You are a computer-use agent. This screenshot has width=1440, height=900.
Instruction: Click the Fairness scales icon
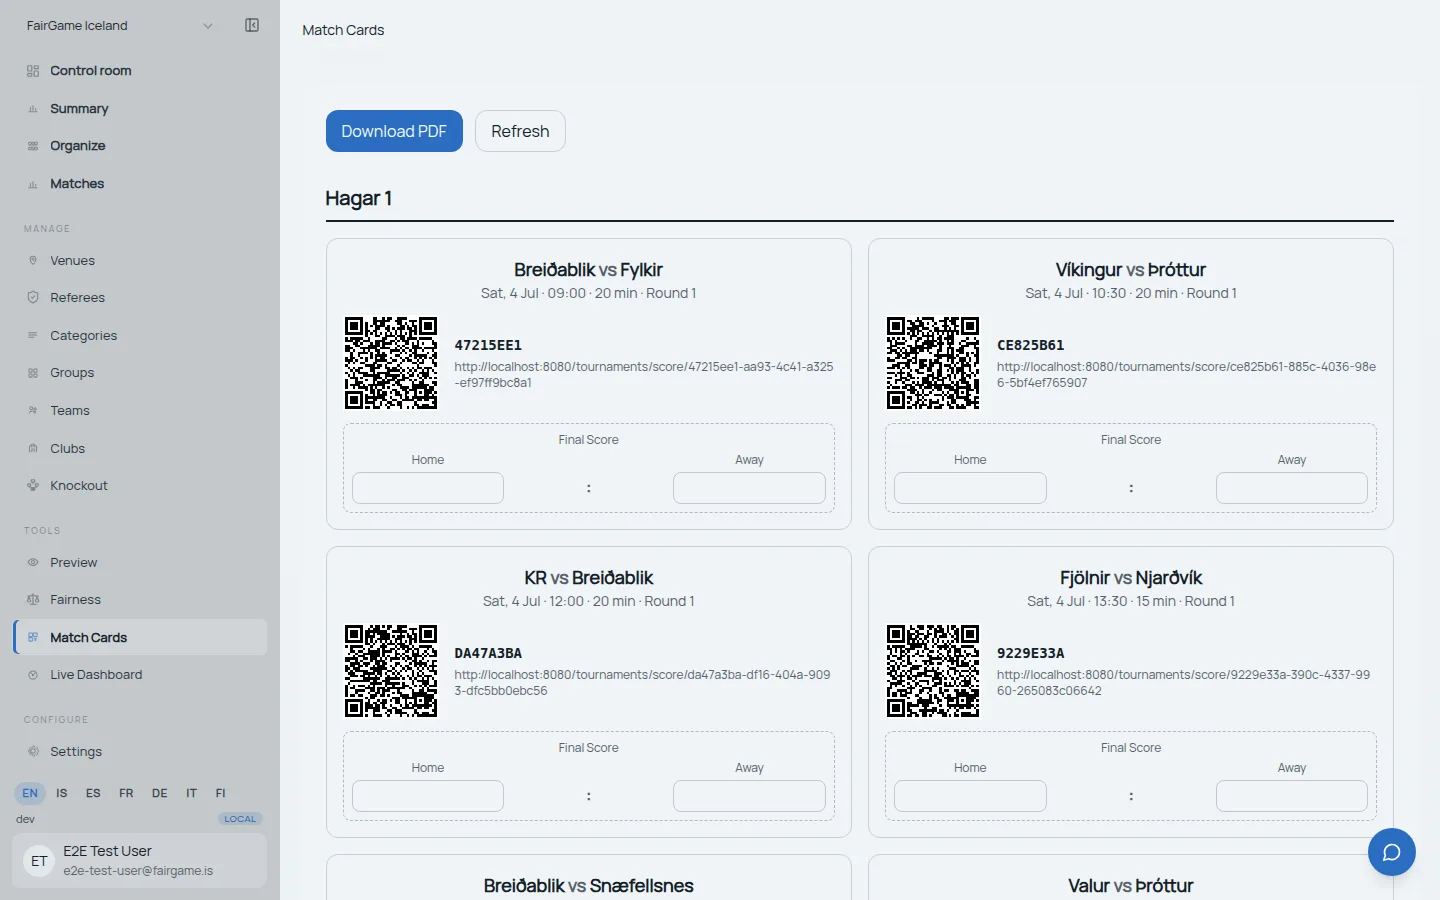[x=33, y=599]
